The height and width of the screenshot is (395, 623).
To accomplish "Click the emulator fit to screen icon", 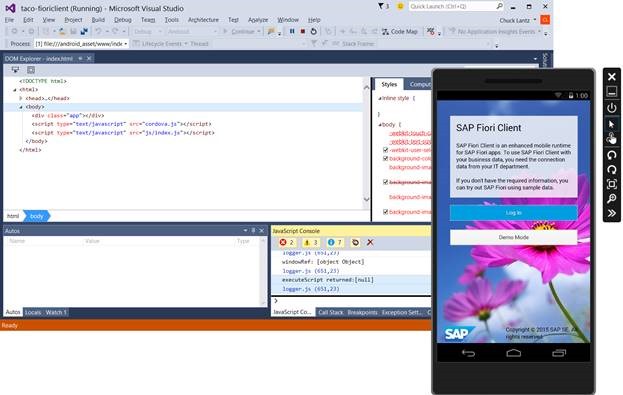I will coord(612,184).
